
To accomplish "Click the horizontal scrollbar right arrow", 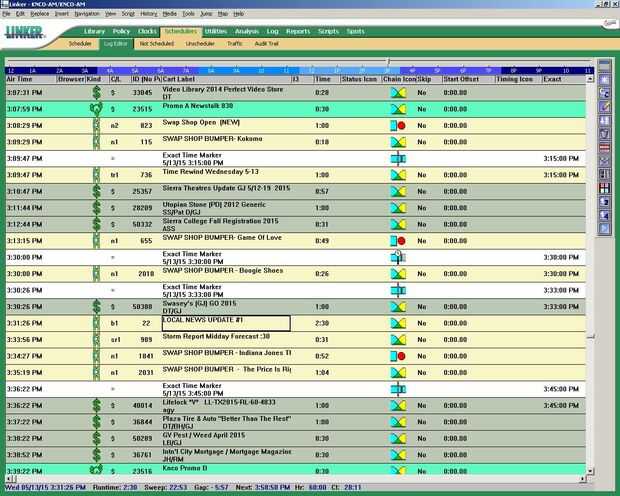I will 582,479.
